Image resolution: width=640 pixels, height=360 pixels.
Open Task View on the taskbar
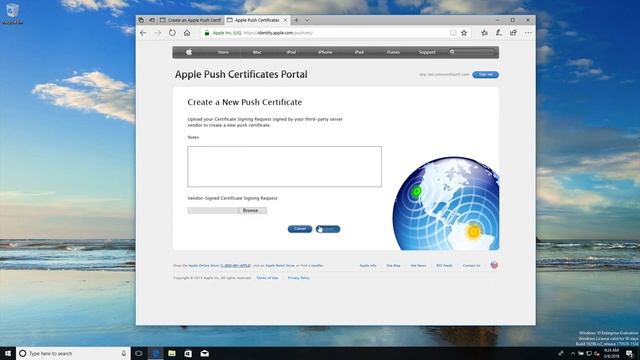[x=139, y=353]
